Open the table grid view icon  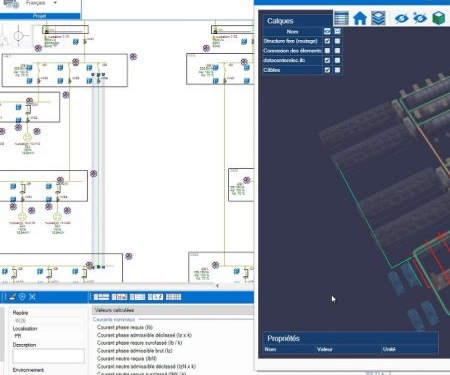(x=341, y=18)
